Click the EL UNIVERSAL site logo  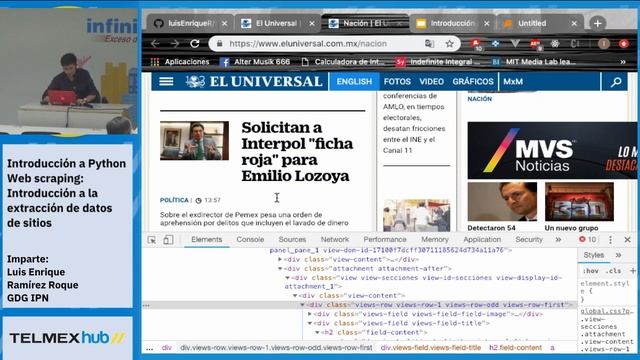click(254, 82)
